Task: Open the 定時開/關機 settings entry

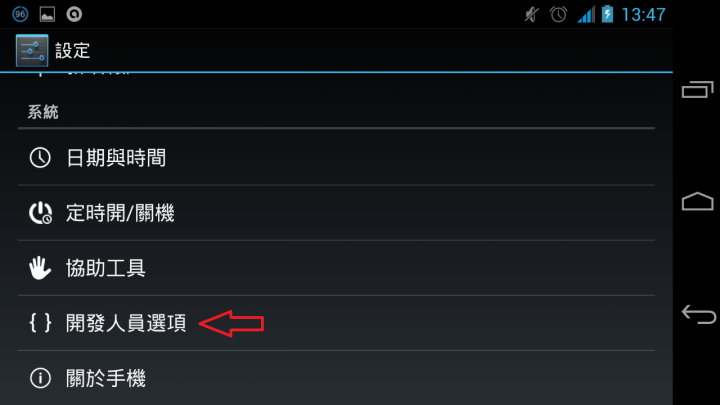Action: [x=336, y=213]
